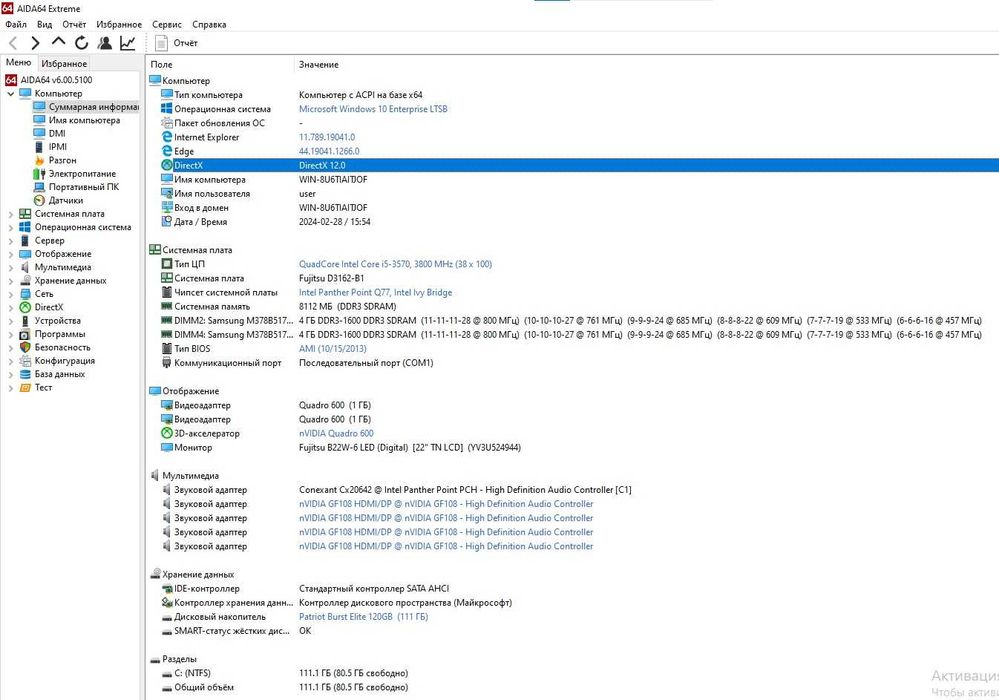The image size is (999, 700).
Task: Open the graph chart toolbar icon
Action: [127, 43]
